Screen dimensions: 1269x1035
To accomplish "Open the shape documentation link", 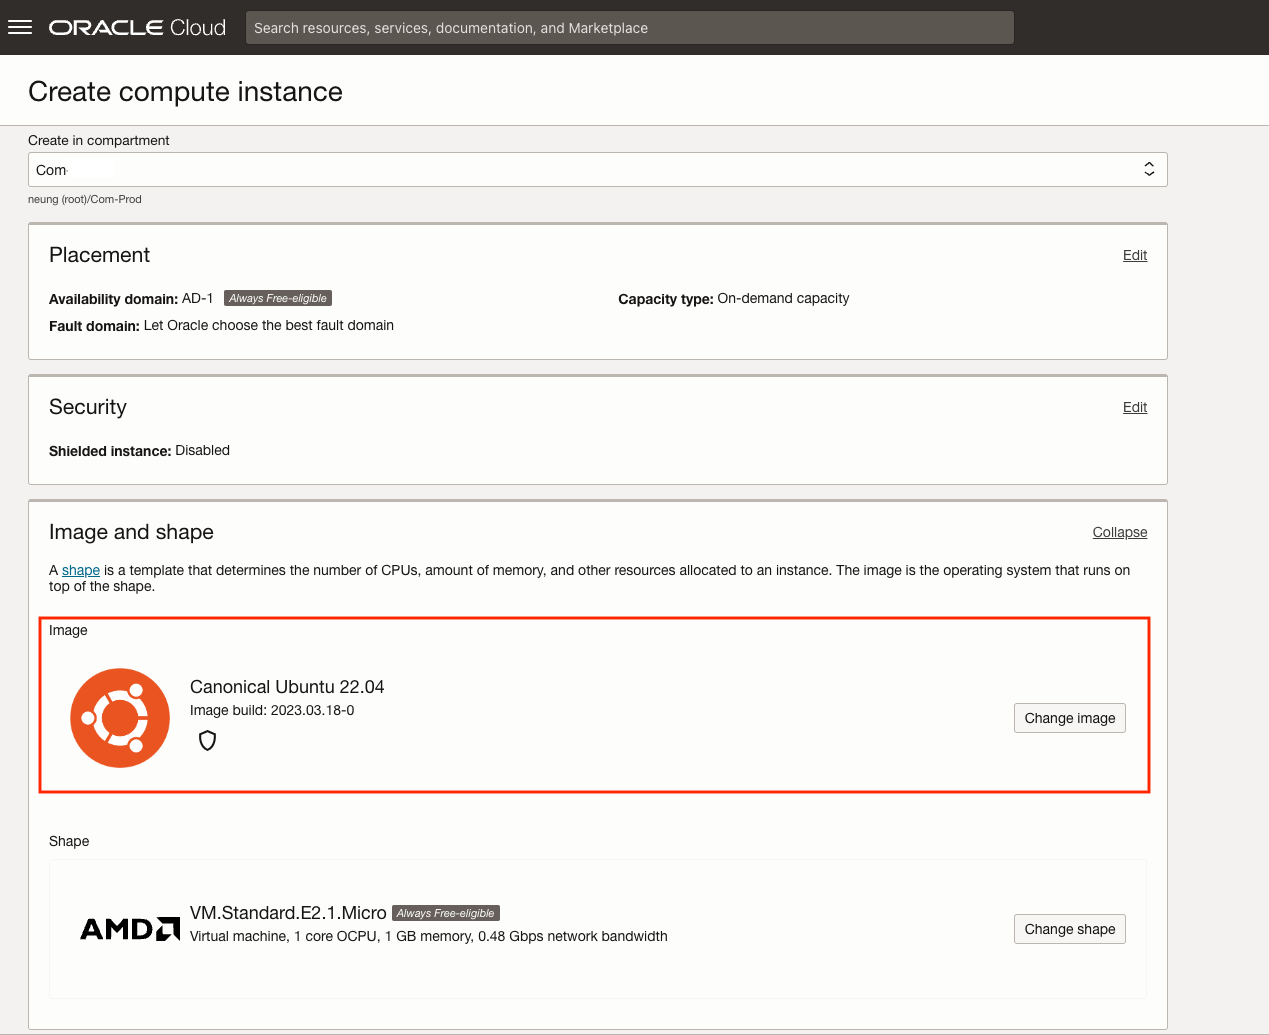I will (81, 570).
